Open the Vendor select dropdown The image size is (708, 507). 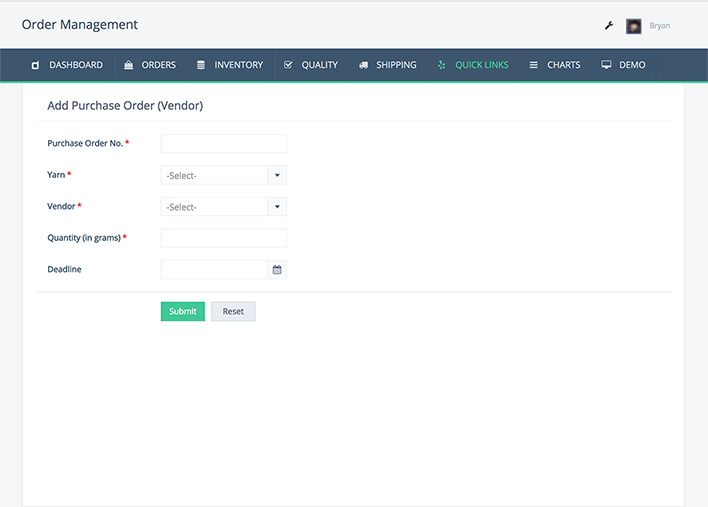(224, 207)
